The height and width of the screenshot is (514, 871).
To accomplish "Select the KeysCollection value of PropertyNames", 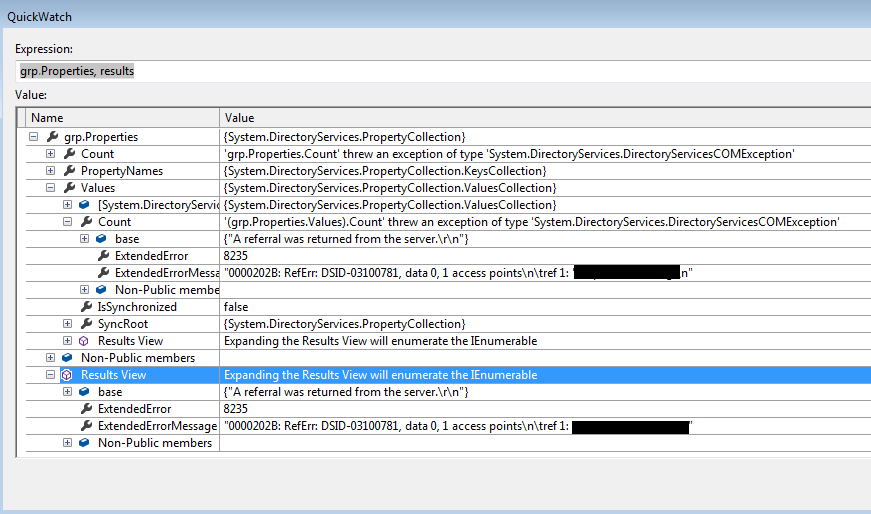I will pos(385,171).
